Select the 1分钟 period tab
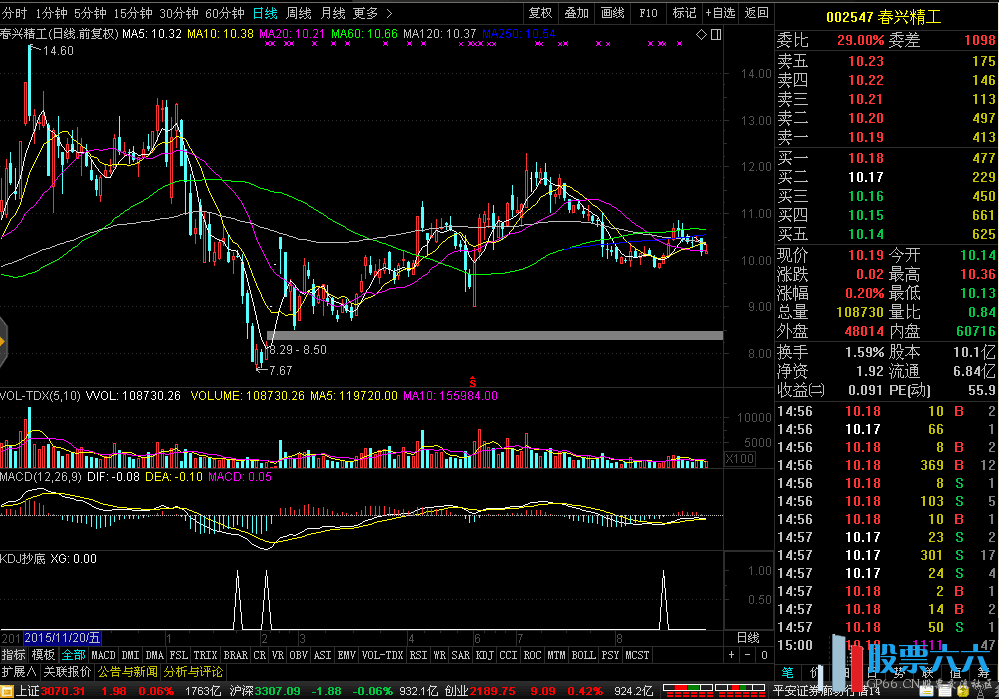 point(52,13)
